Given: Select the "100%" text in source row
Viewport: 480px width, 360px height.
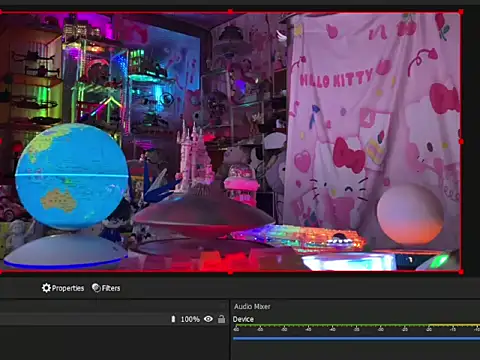Looking at the screenshot, I should [x=190, y=319].
